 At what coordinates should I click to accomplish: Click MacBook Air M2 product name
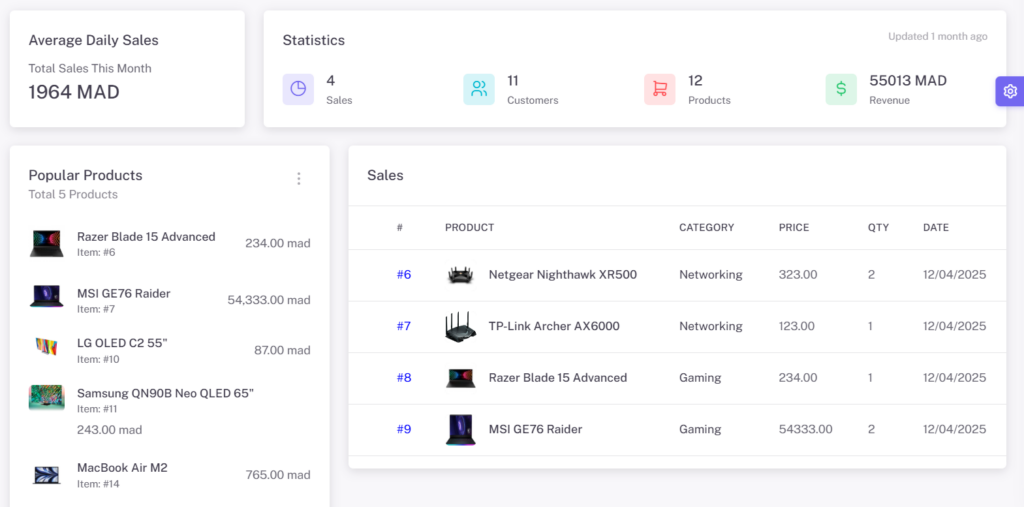pyautogui.click(x=122, y=468)
